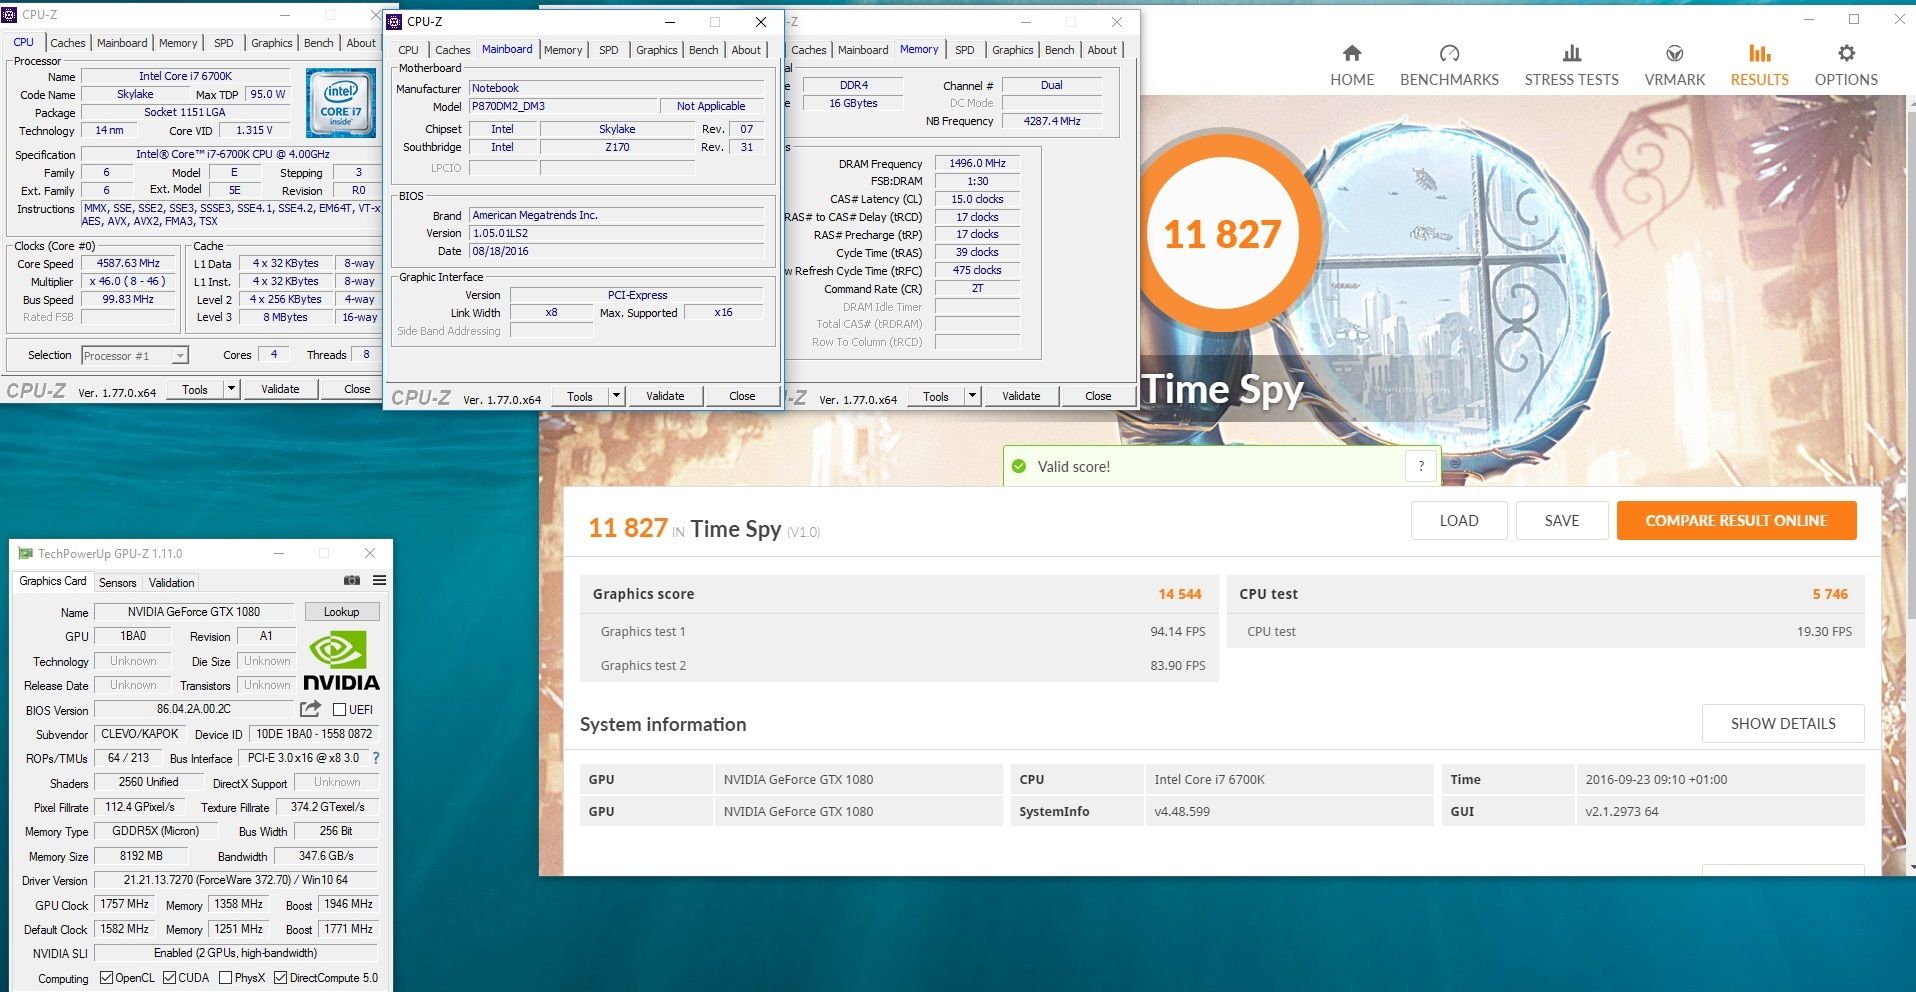Open About tab in CPU-Z Mainboard window
Viewport: 1916px width, 992px height.
pos(746,50)
